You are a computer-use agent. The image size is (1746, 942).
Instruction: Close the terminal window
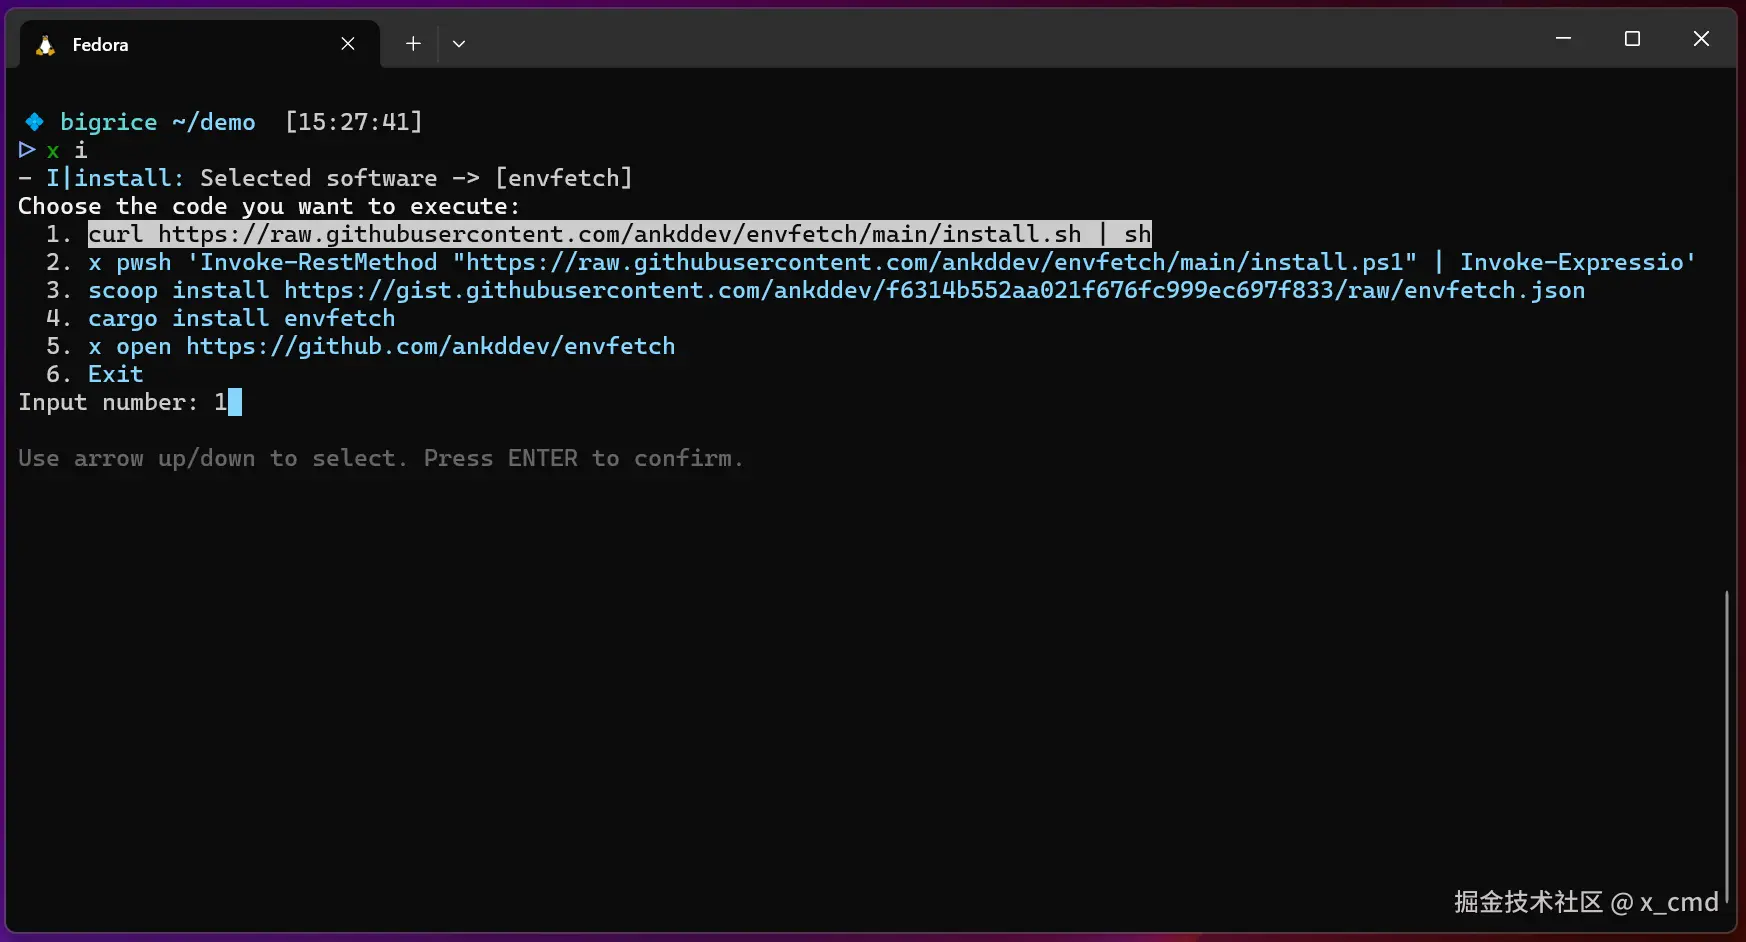point(1701,39)
